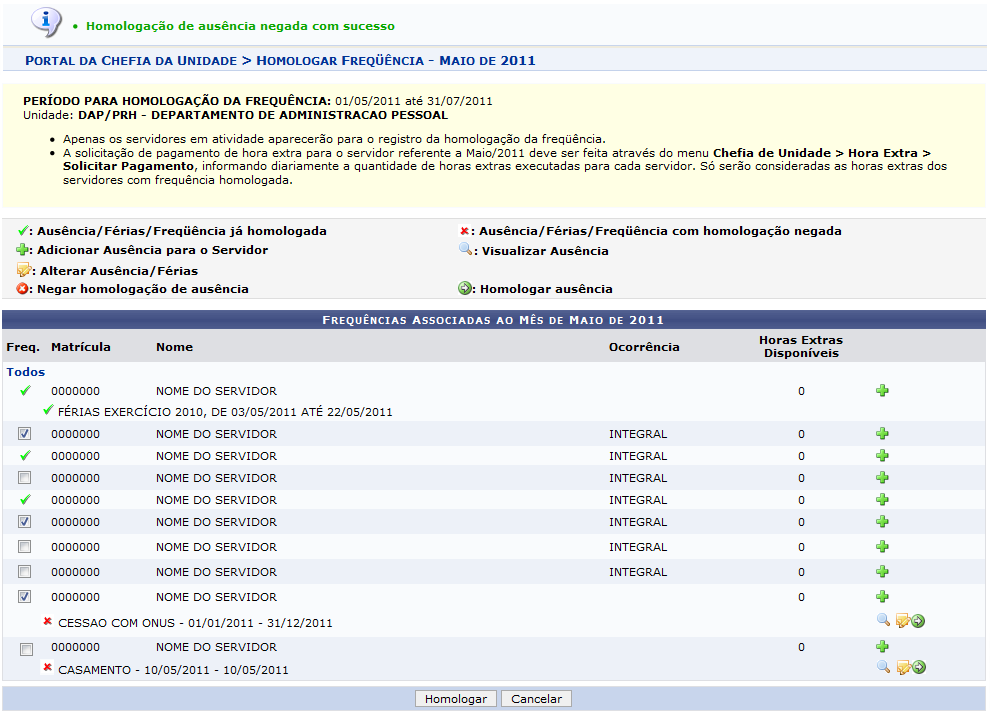Tick the checkbox on the last INTEGRAL row
Image resolution: width=990 pixels, height=715 pixels.
point(25,572)
